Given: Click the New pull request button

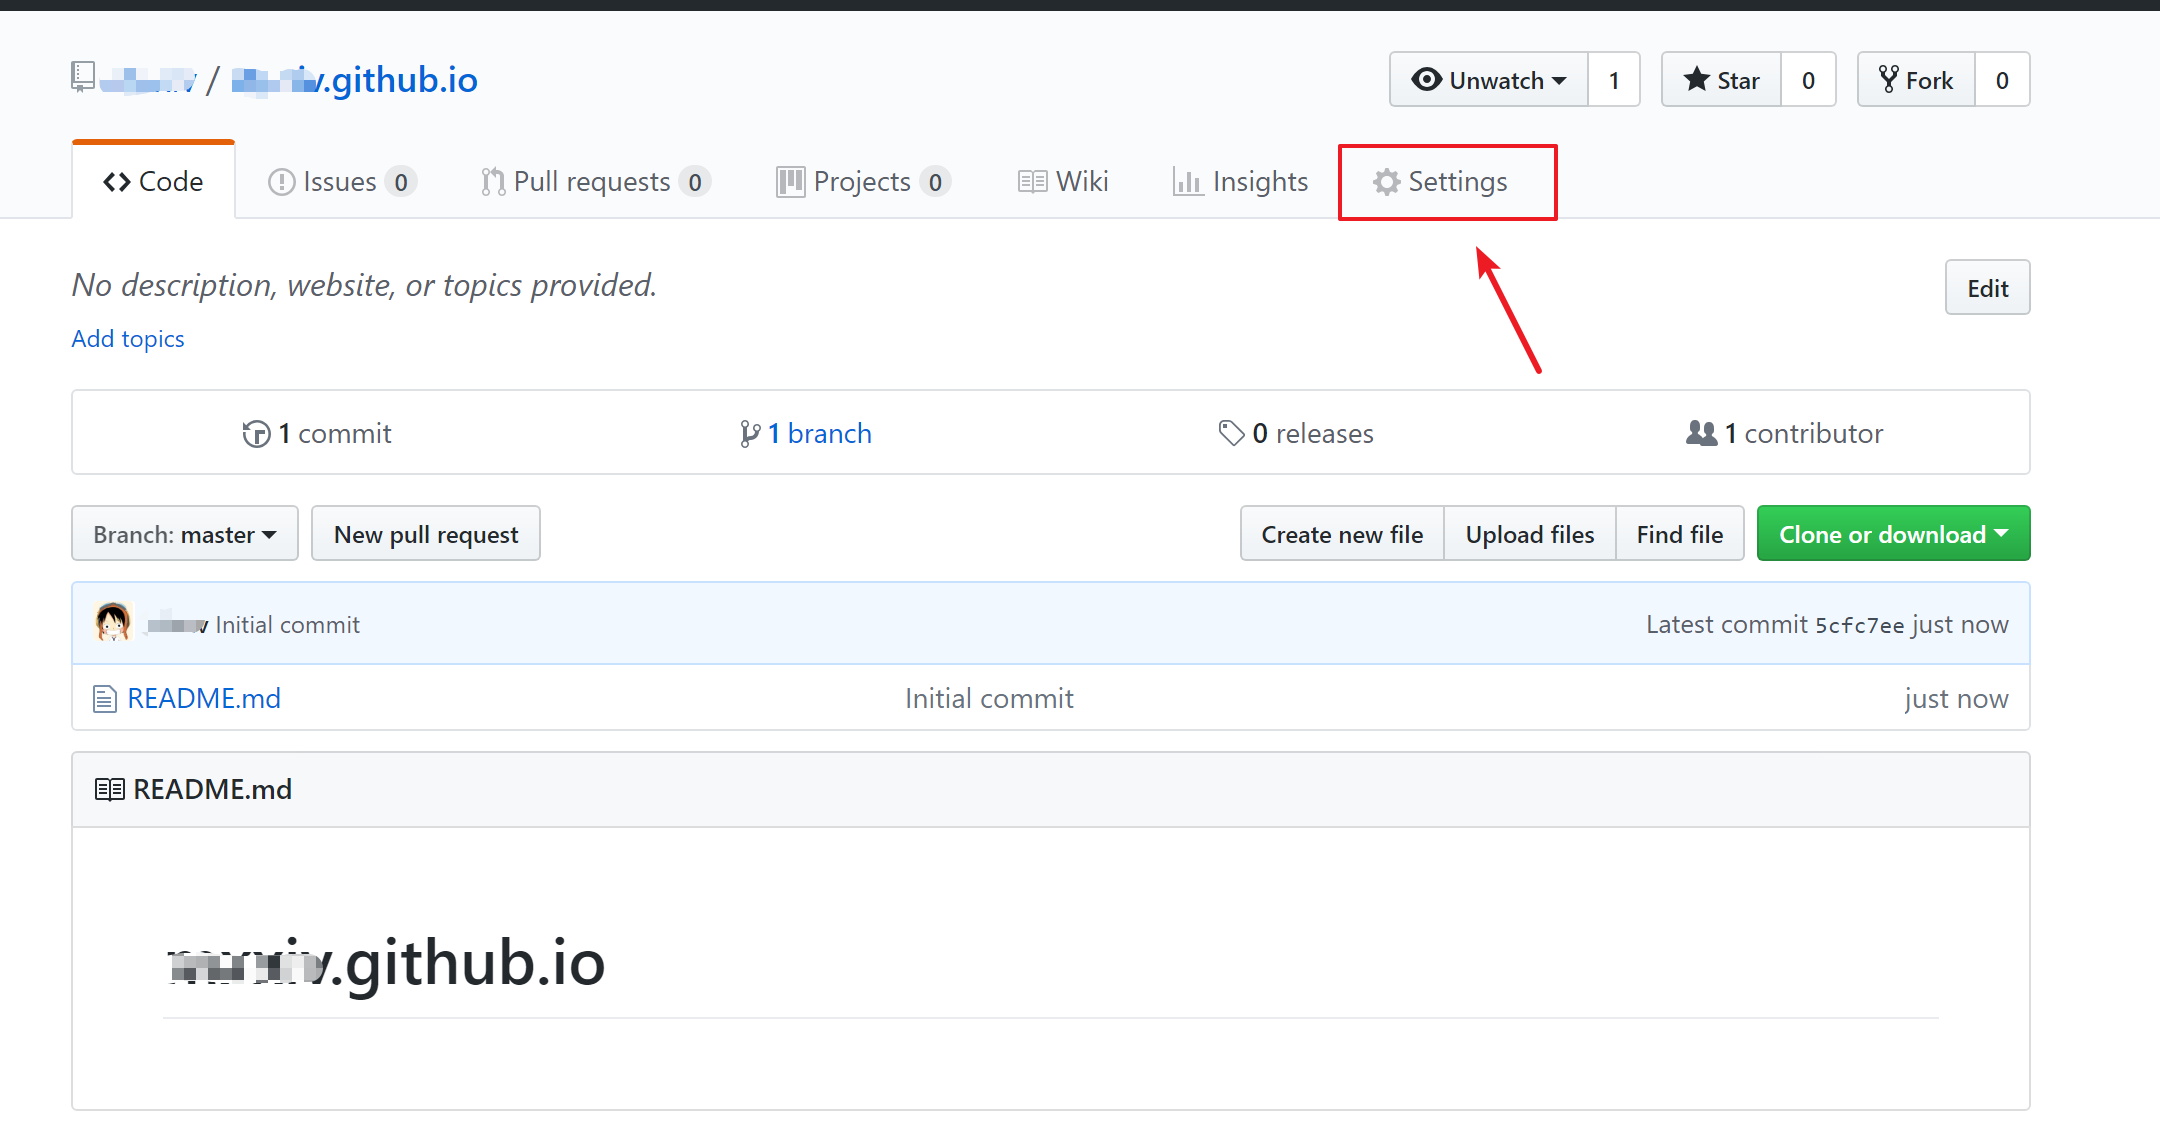Looking at the screenshot, I should (426, 533).
